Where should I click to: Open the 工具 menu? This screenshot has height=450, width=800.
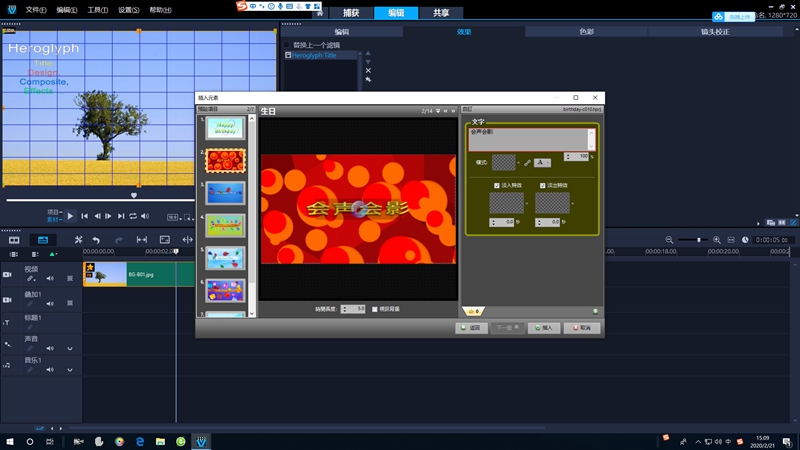[x=97, y=10]
